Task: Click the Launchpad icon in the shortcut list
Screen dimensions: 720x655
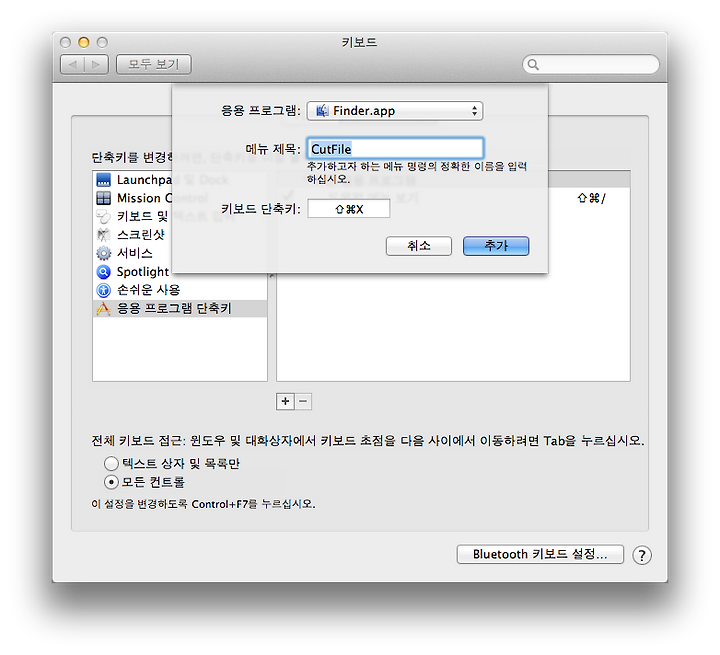Action: (103, 180)
